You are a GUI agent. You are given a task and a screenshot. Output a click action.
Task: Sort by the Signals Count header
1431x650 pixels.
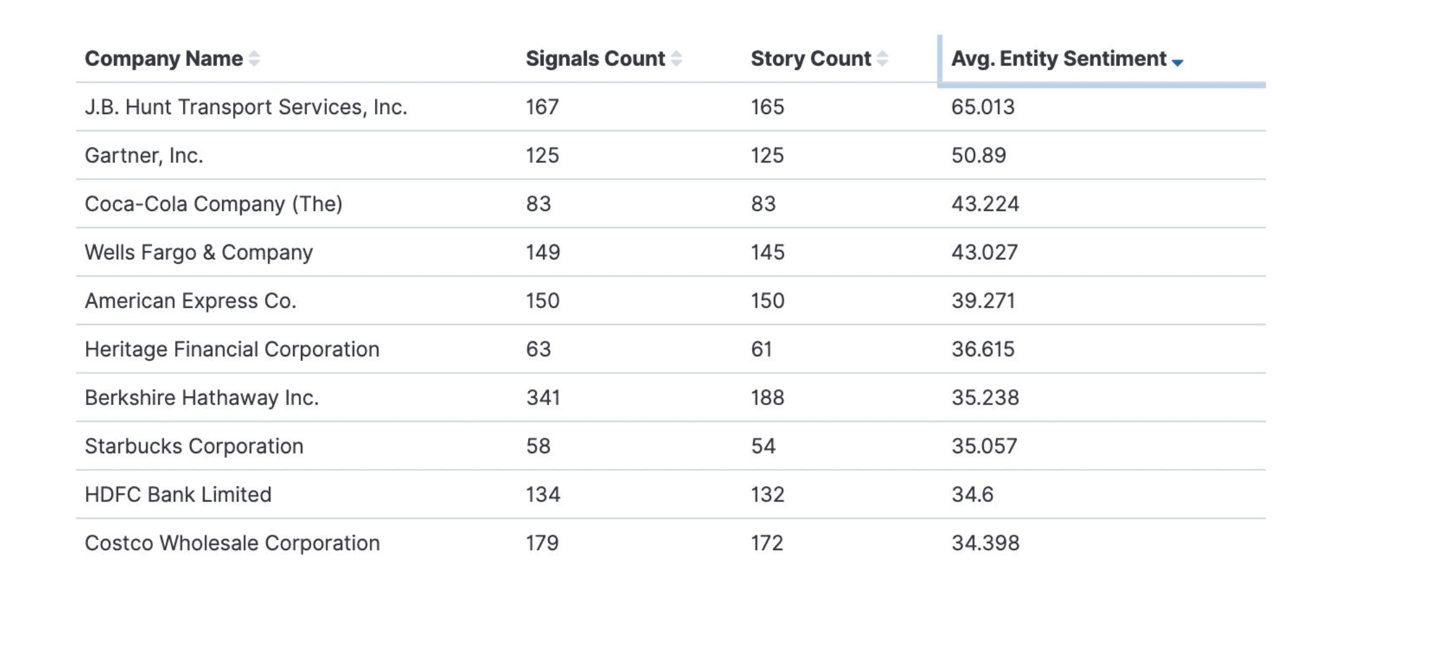pyautogui.click(x=595, y=59)
